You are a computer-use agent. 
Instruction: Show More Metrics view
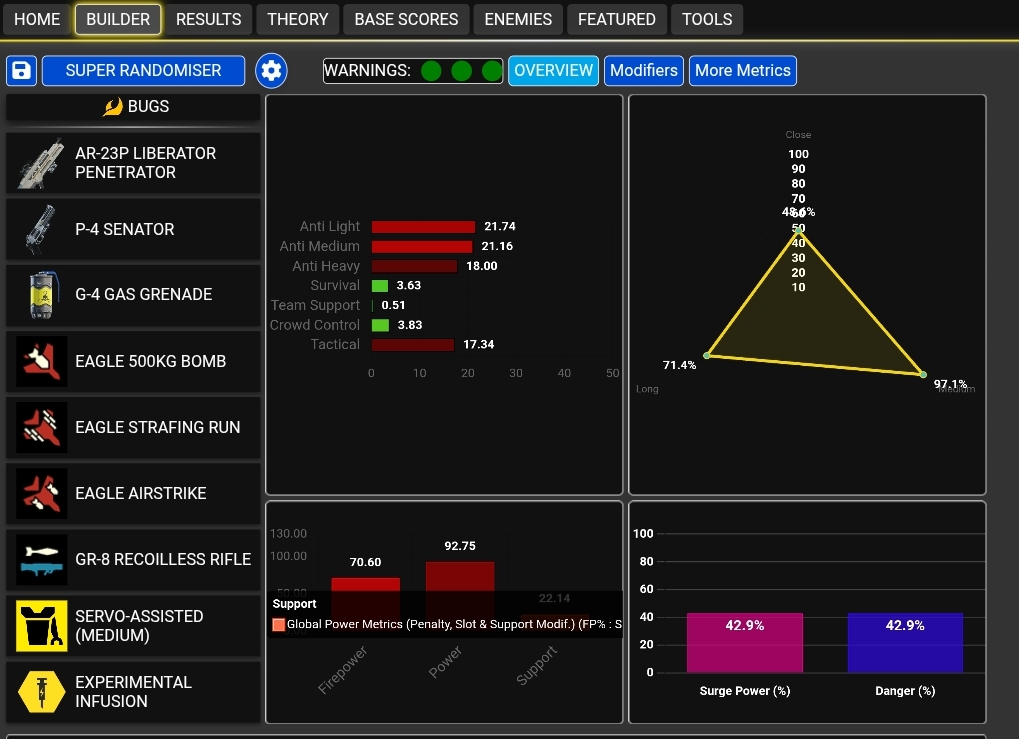coord(743,70)
